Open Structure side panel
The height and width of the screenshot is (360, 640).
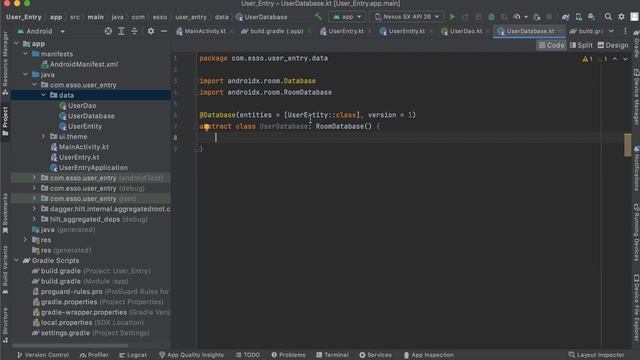[x=5, y=324]
